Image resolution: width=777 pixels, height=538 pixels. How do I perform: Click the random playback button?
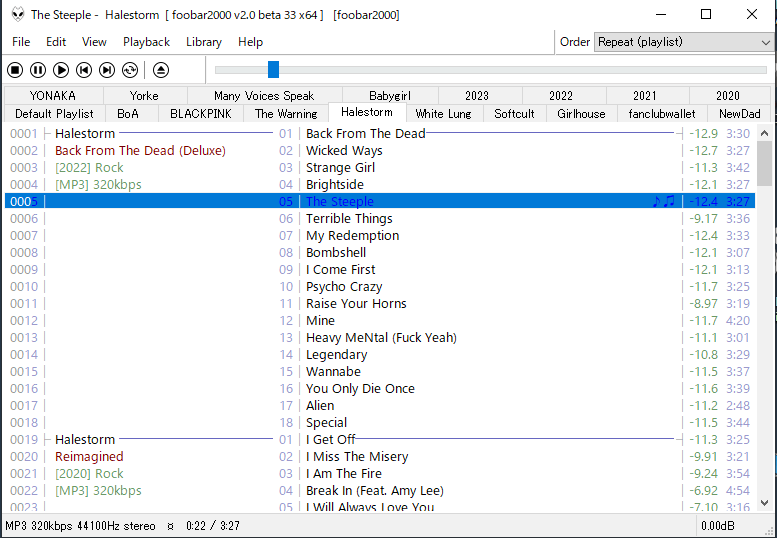click(130, 70)
